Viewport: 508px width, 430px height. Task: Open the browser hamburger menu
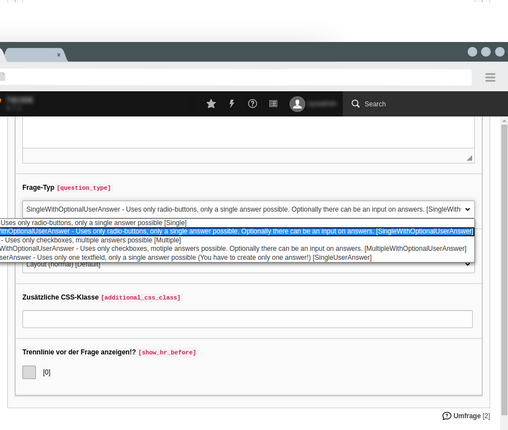[x=490, y=77]
